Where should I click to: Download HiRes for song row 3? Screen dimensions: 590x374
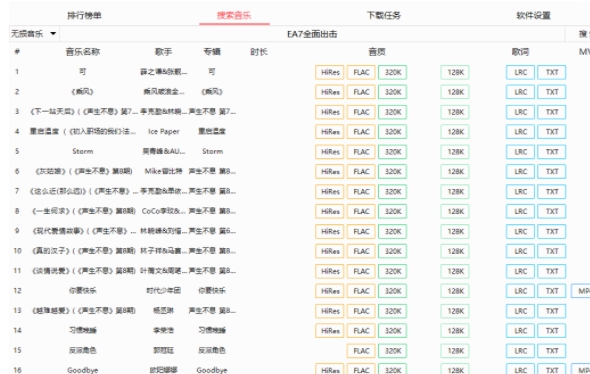pyautogui.click(x=330, y=112)
